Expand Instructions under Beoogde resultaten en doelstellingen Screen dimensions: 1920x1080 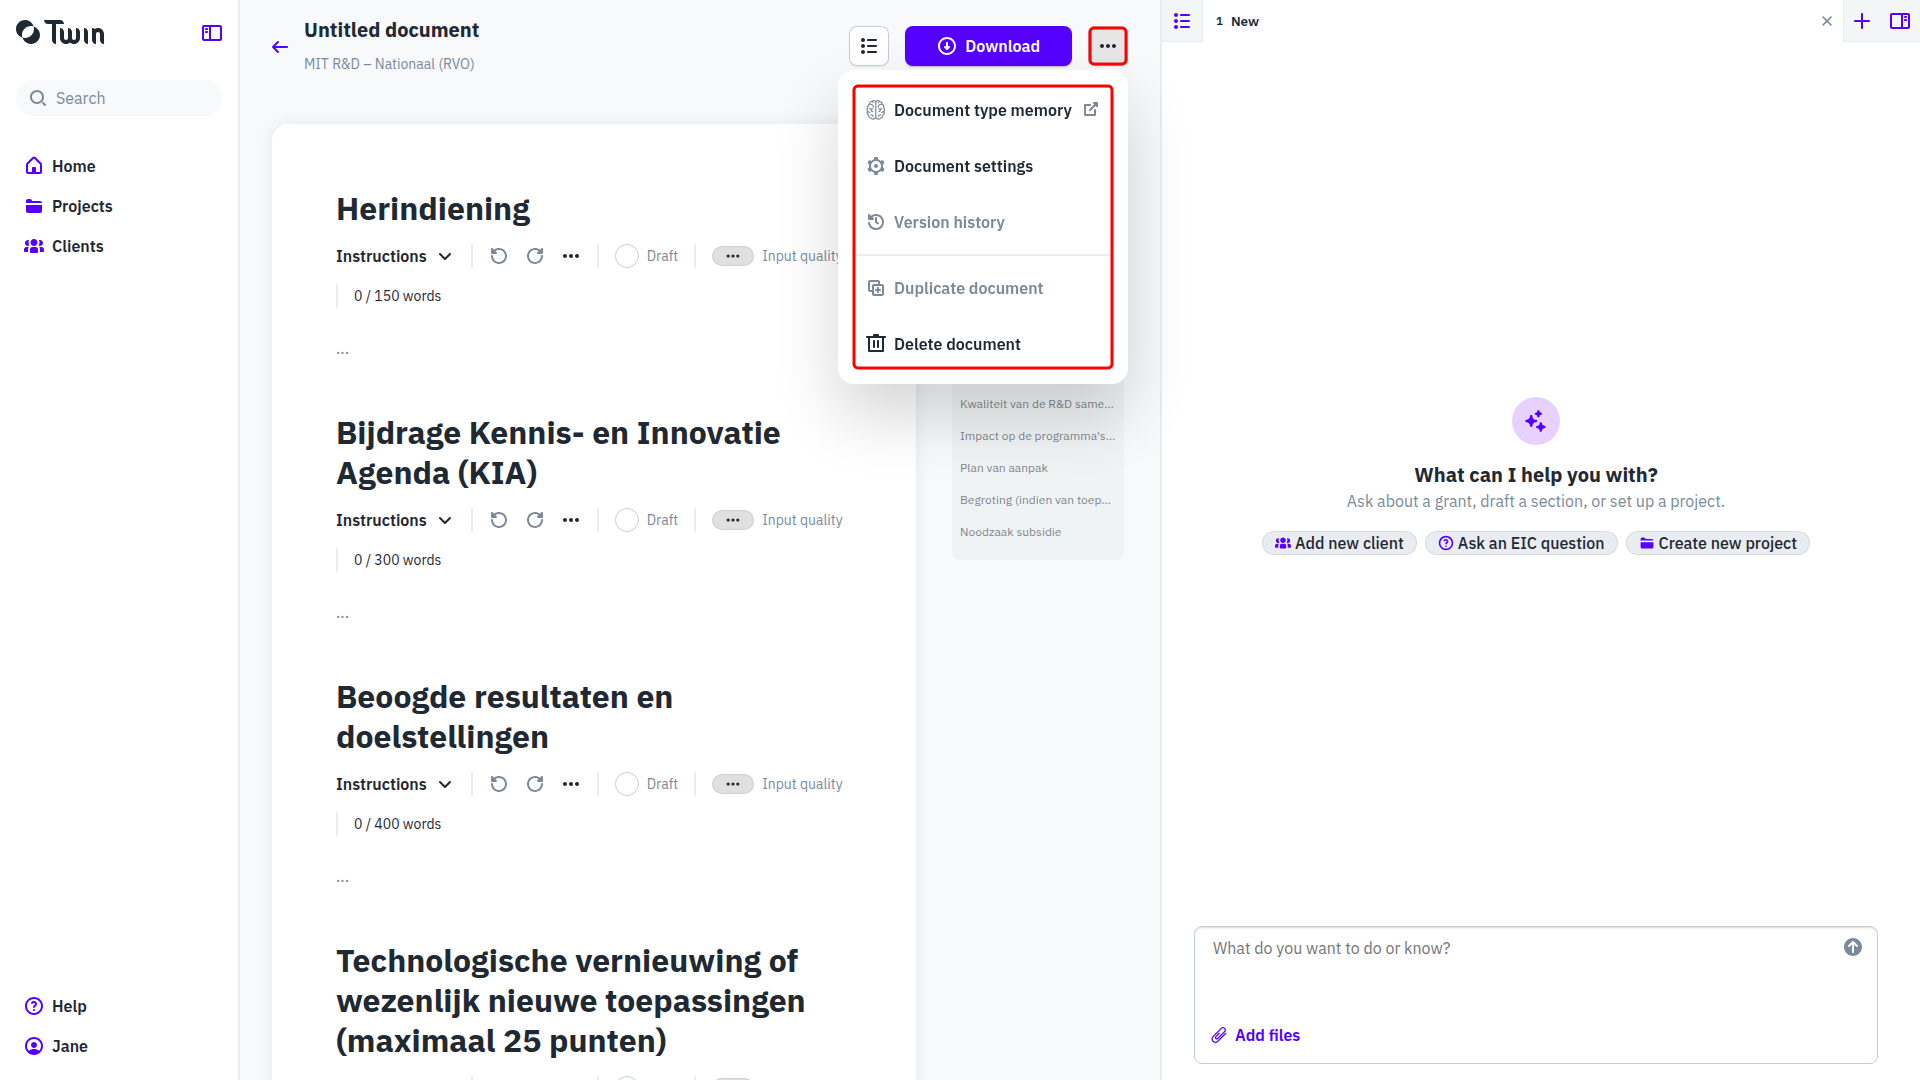tap(394, 784)
